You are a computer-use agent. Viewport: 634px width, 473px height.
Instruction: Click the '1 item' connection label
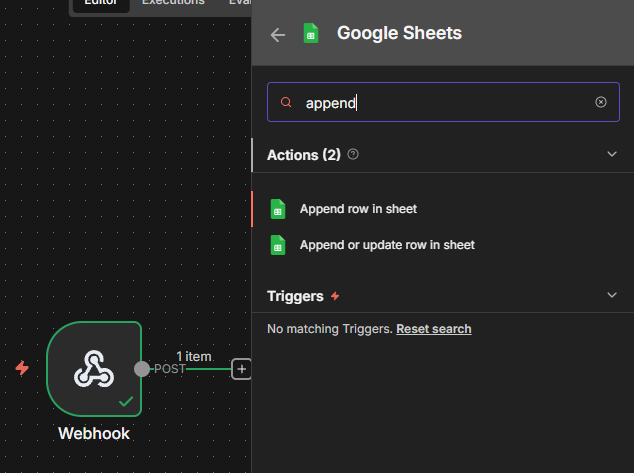click(x=194, y=356)
